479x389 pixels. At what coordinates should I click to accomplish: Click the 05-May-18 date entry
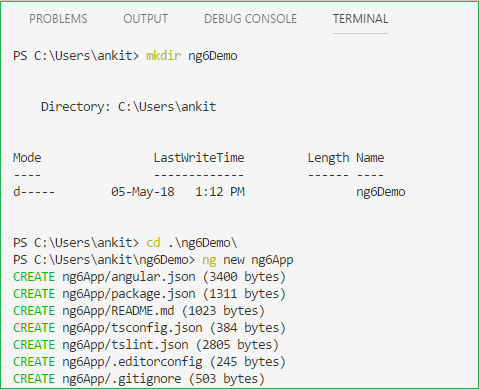[x=143, y=192]
